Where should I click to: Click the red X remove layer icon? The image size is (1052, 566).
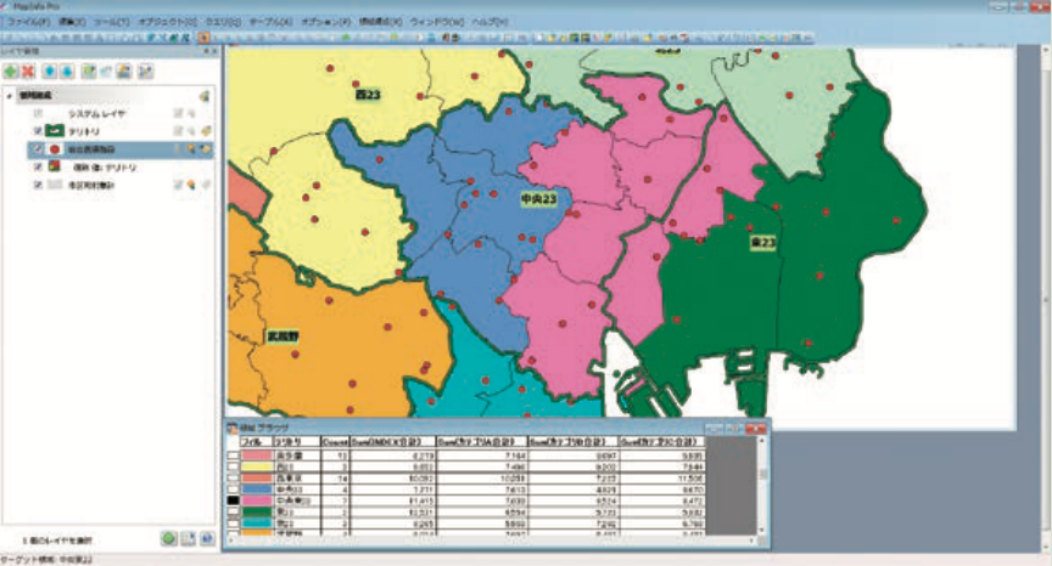[28, 72]
